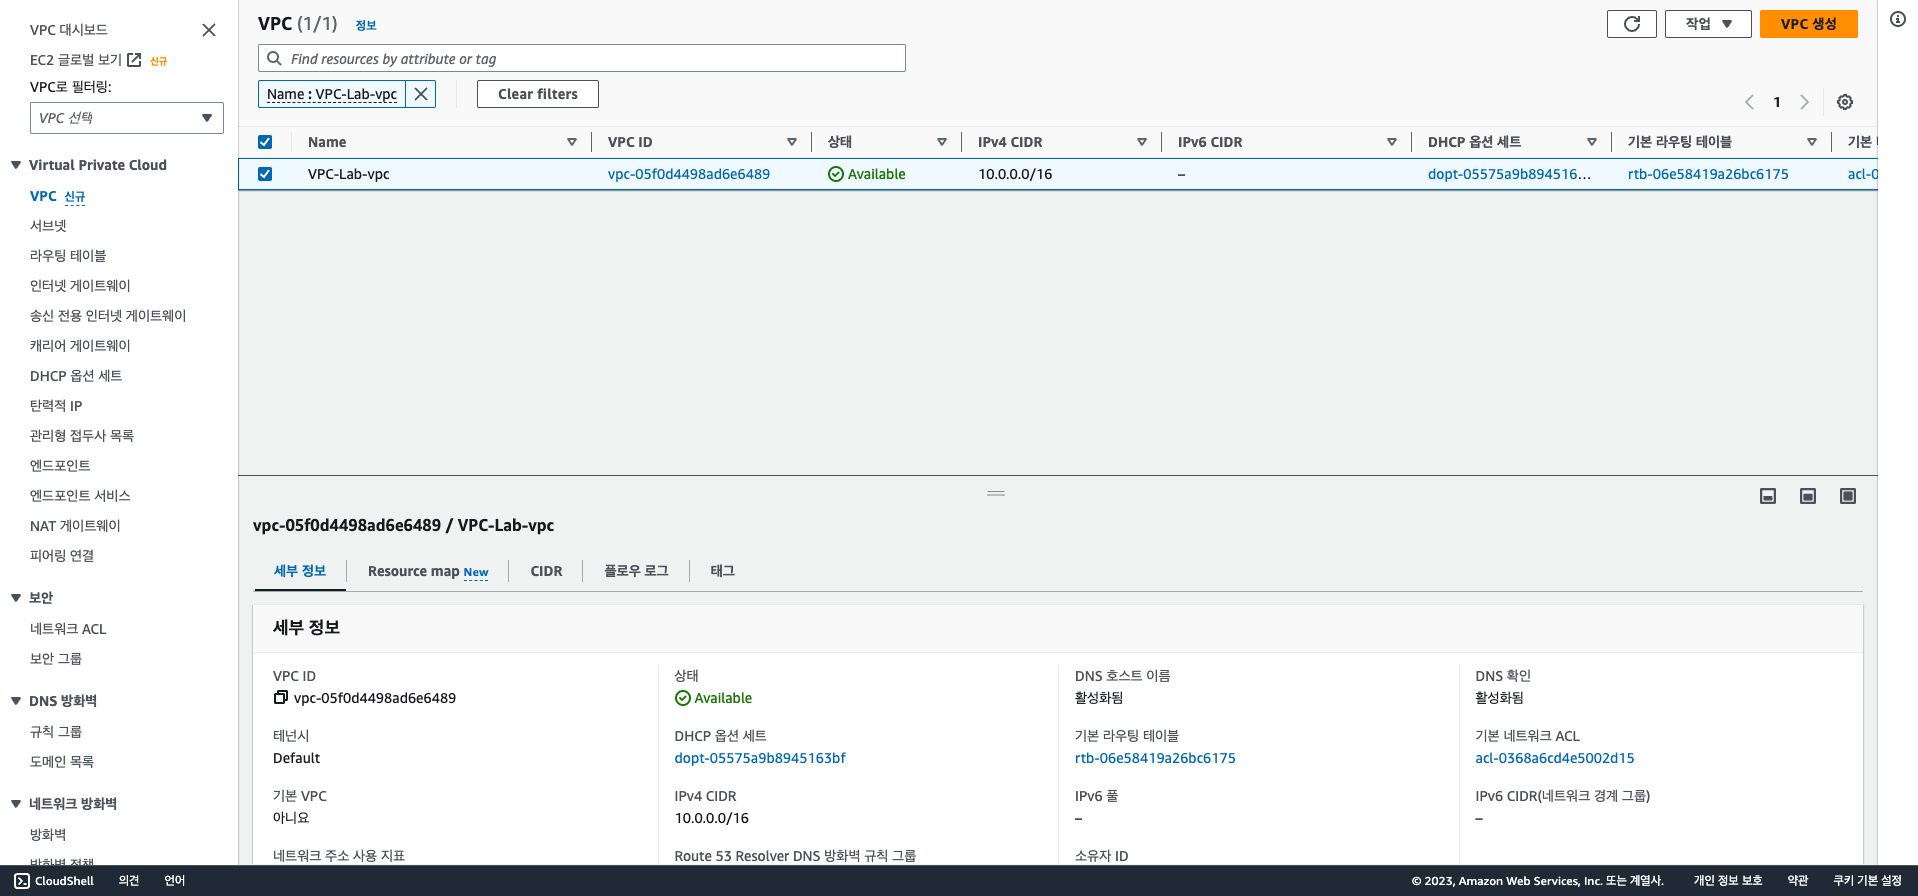1918x896 pixels.
Task: Click the refresh VPC list button
Action: [x=1632, y=24]
